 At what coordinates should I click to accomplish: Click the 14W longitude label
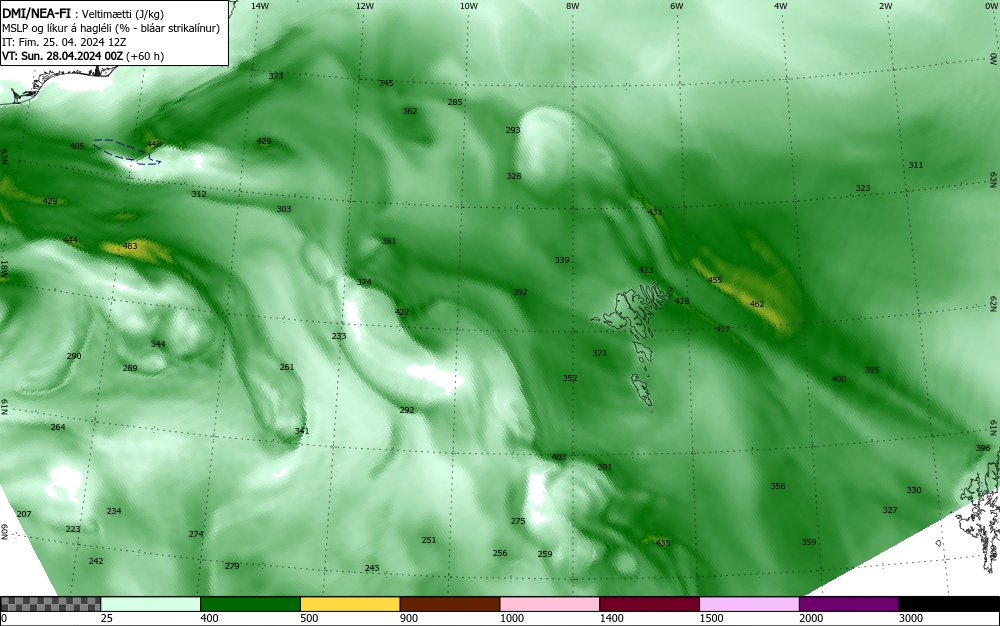[x=260, y=6]
